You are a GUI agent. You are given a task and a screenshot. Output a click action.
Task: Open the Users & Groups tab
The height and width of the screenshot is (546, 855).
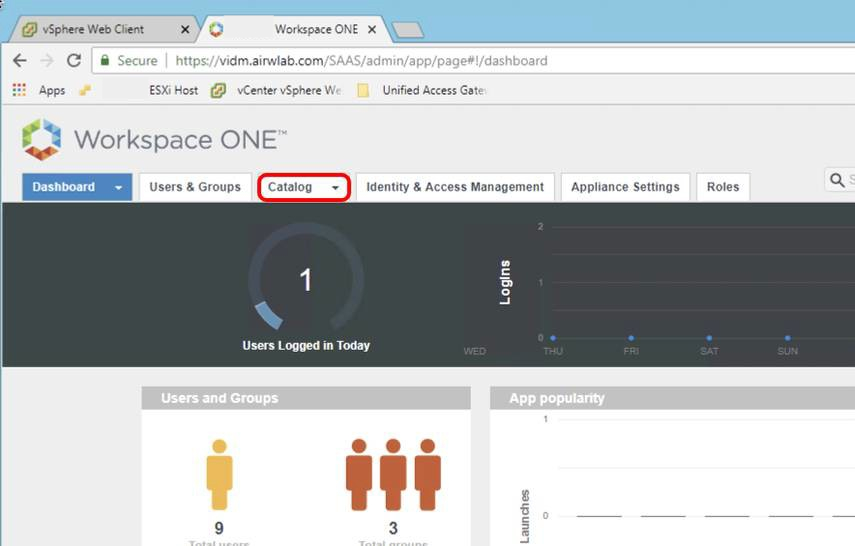coord(195,187)
